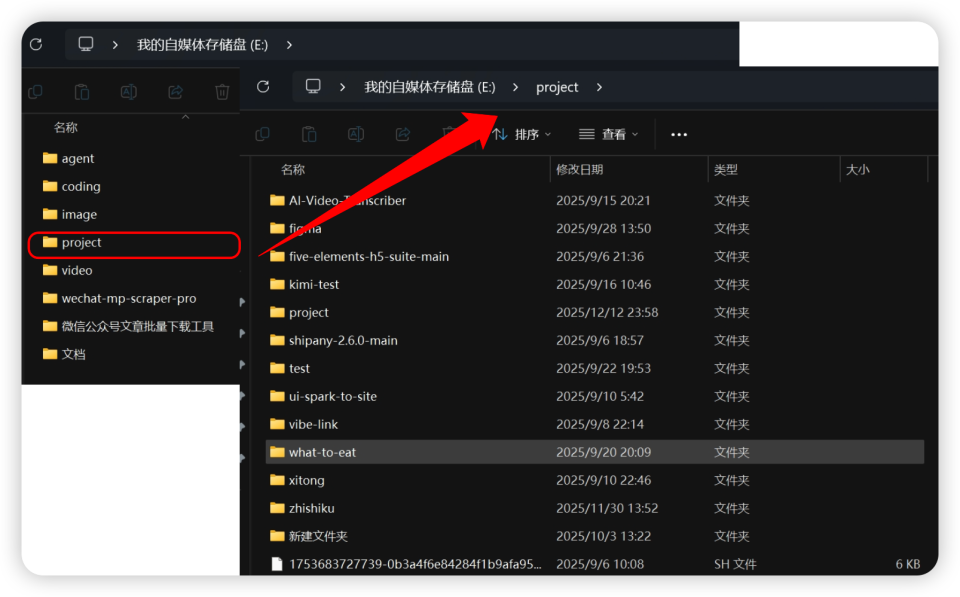Open the three-dot more options menu
Screen dimensions: 960x597
pyautogui.click(x=679, y=135)
